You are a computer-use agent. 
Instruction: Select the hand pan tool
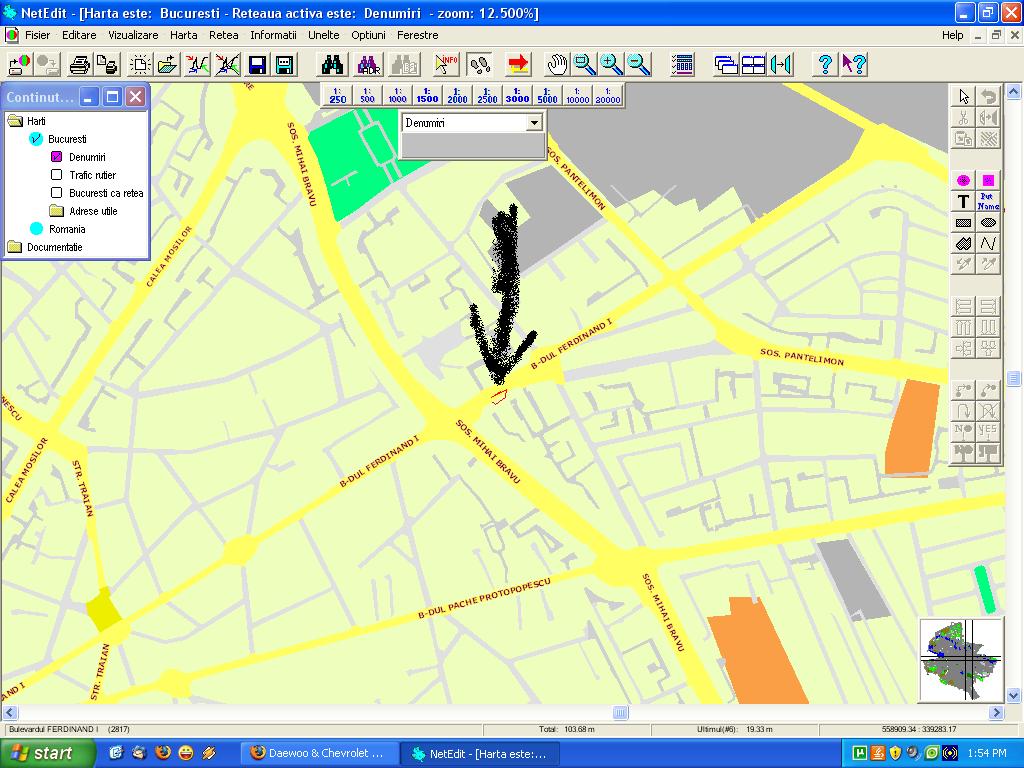tap(557, 65)
